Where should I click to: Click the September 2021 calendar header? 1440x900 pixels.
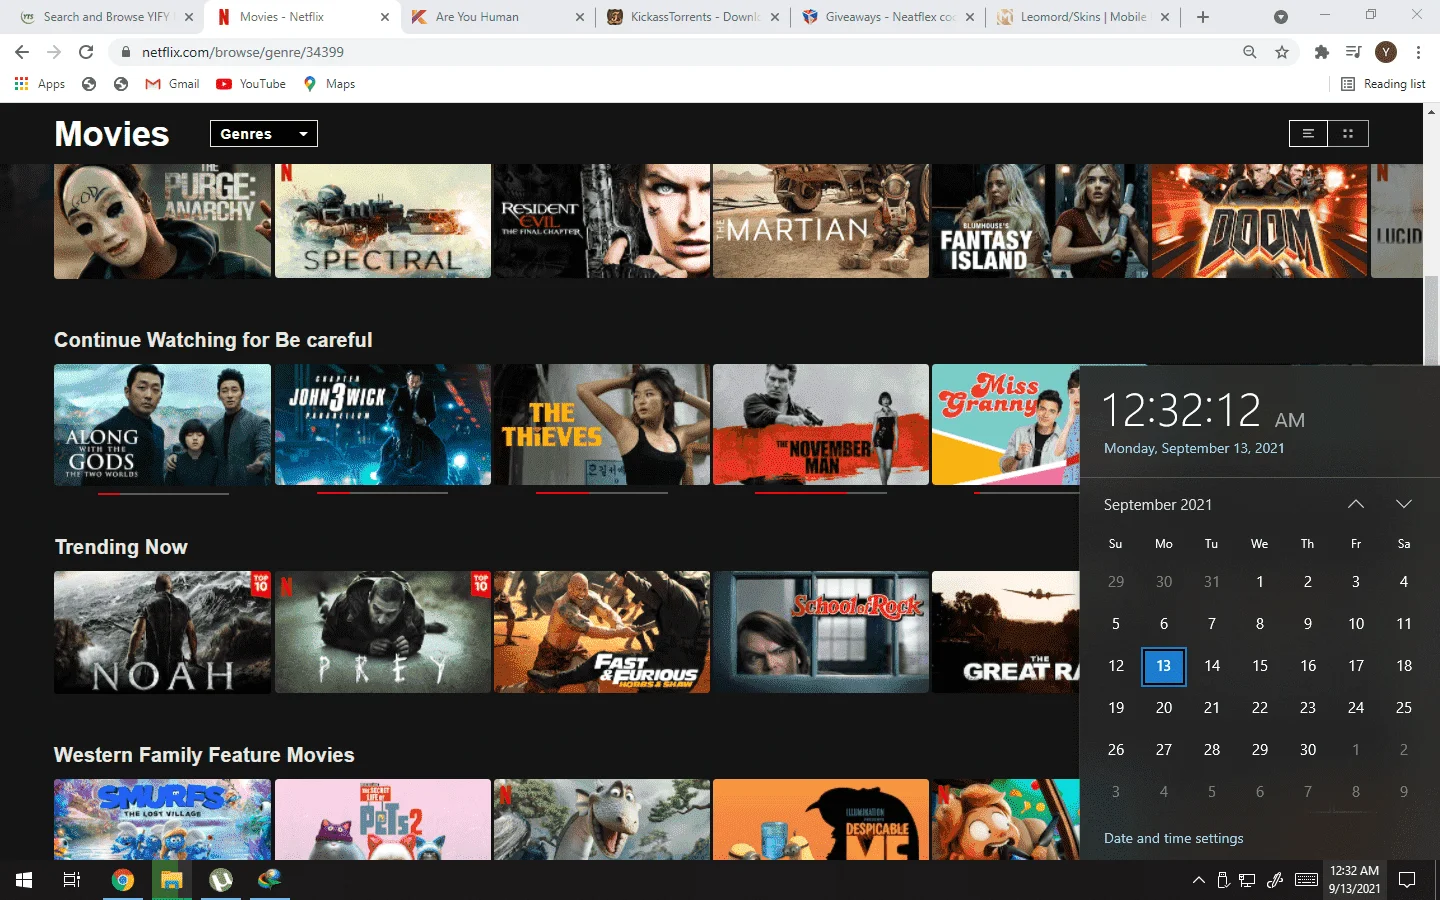pos(1158,505)
